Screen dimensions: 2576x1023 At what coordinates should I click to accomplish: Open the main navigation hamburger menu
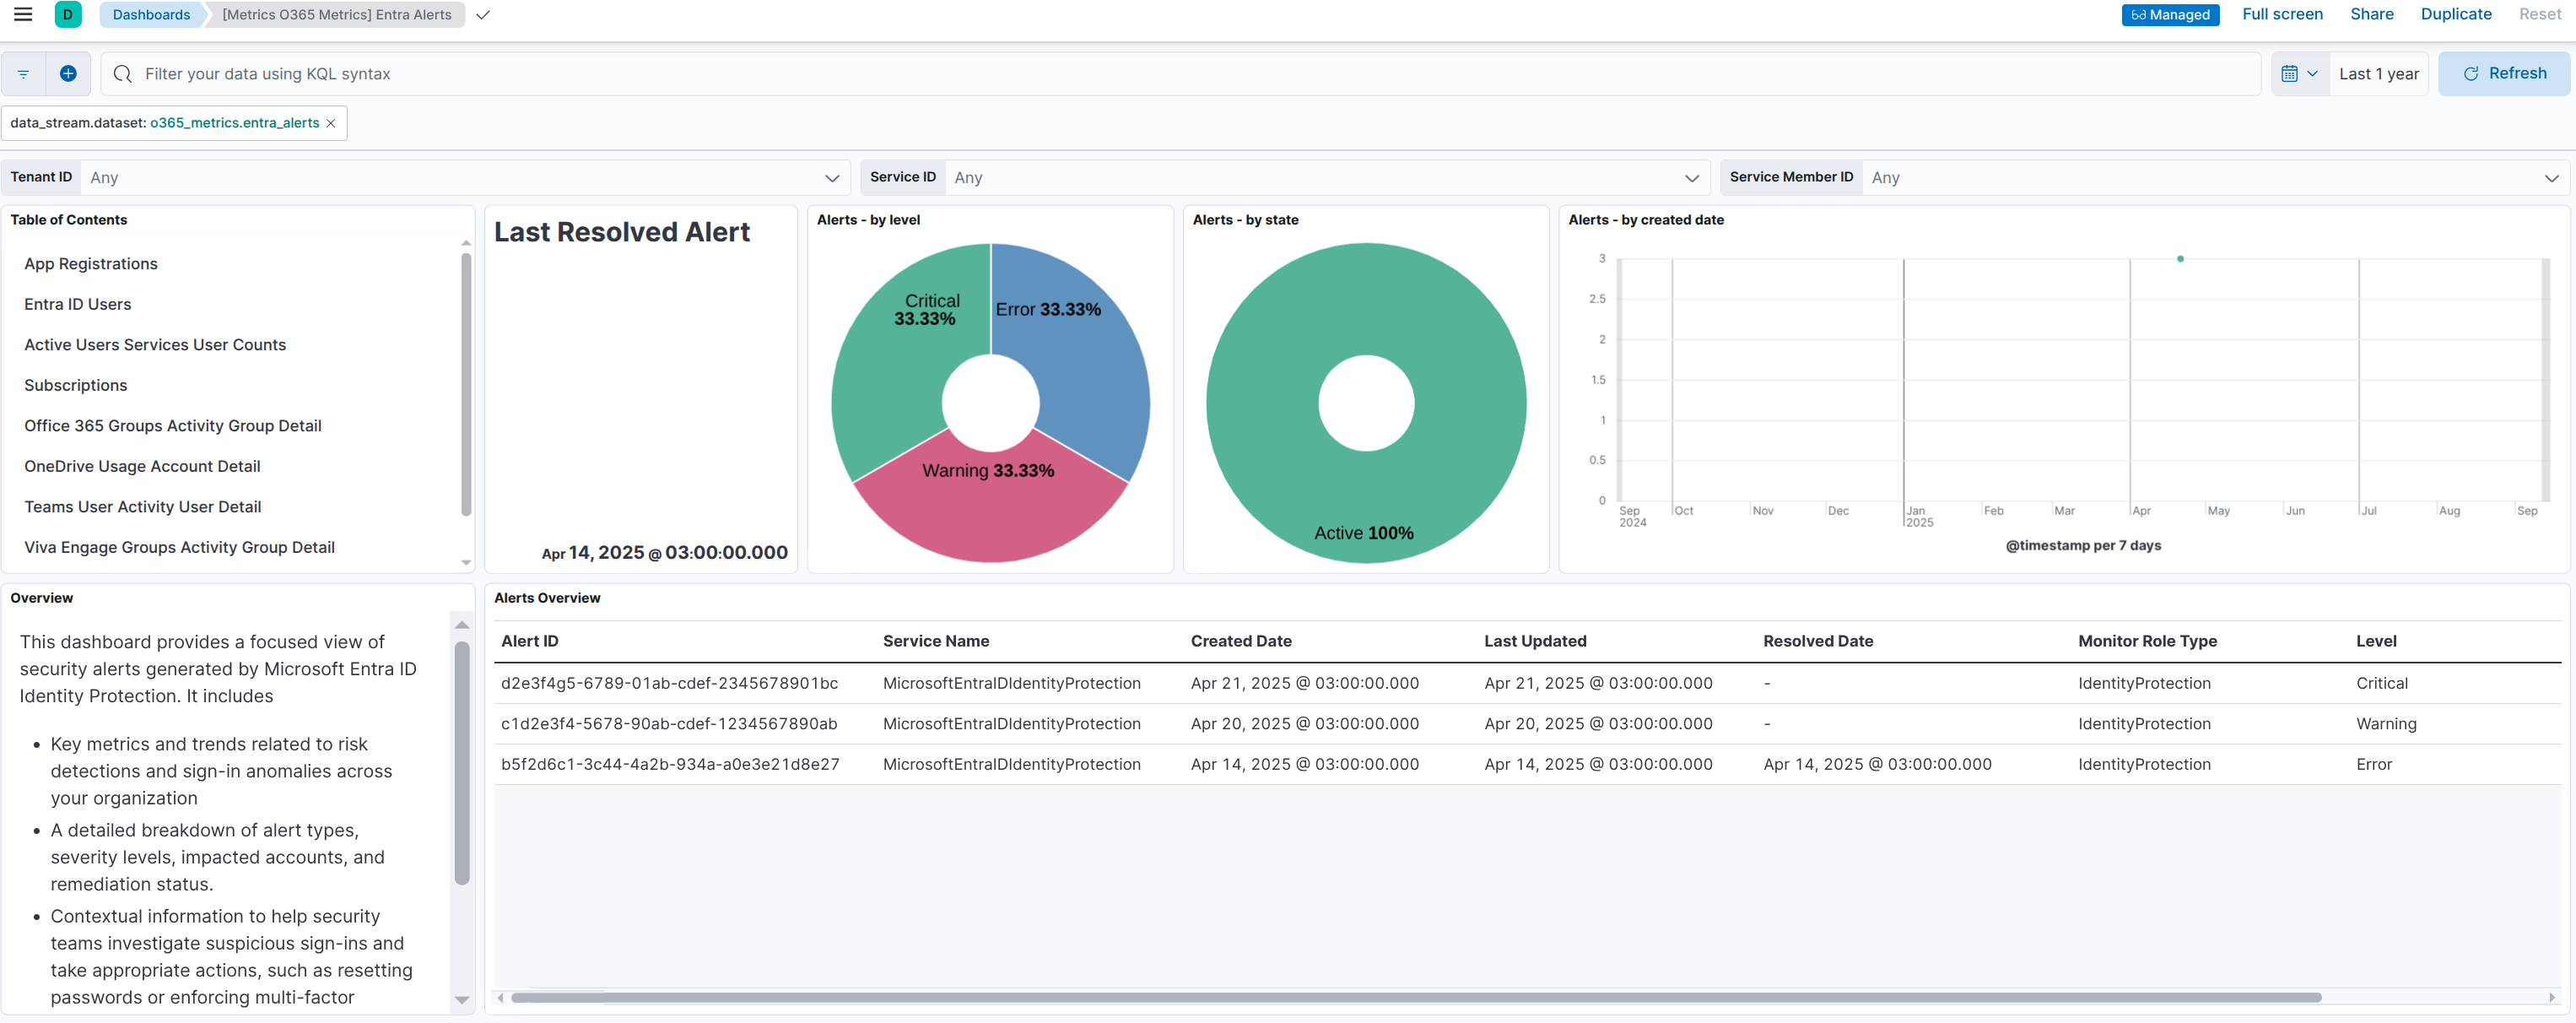(22, 14)
